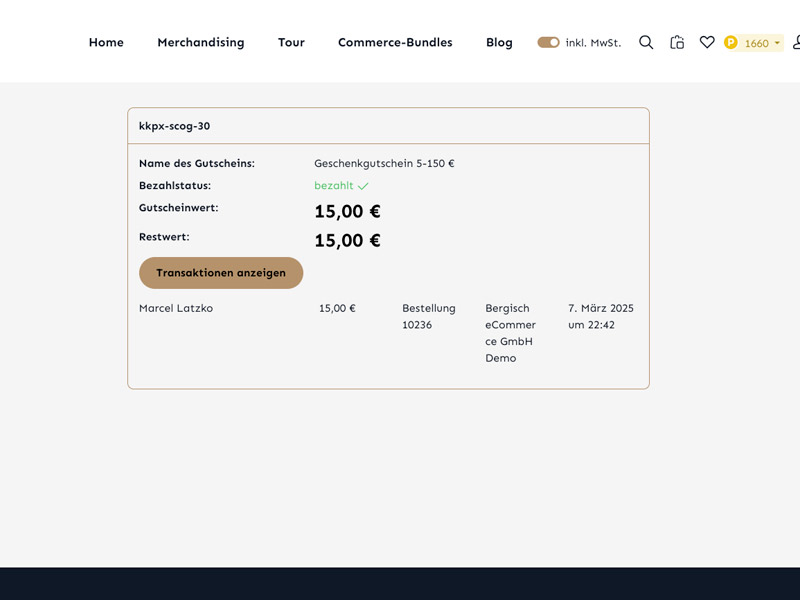Toggle the inkl. MwSt. switch
The image size is (800, 600).
(x=548, y=42)
